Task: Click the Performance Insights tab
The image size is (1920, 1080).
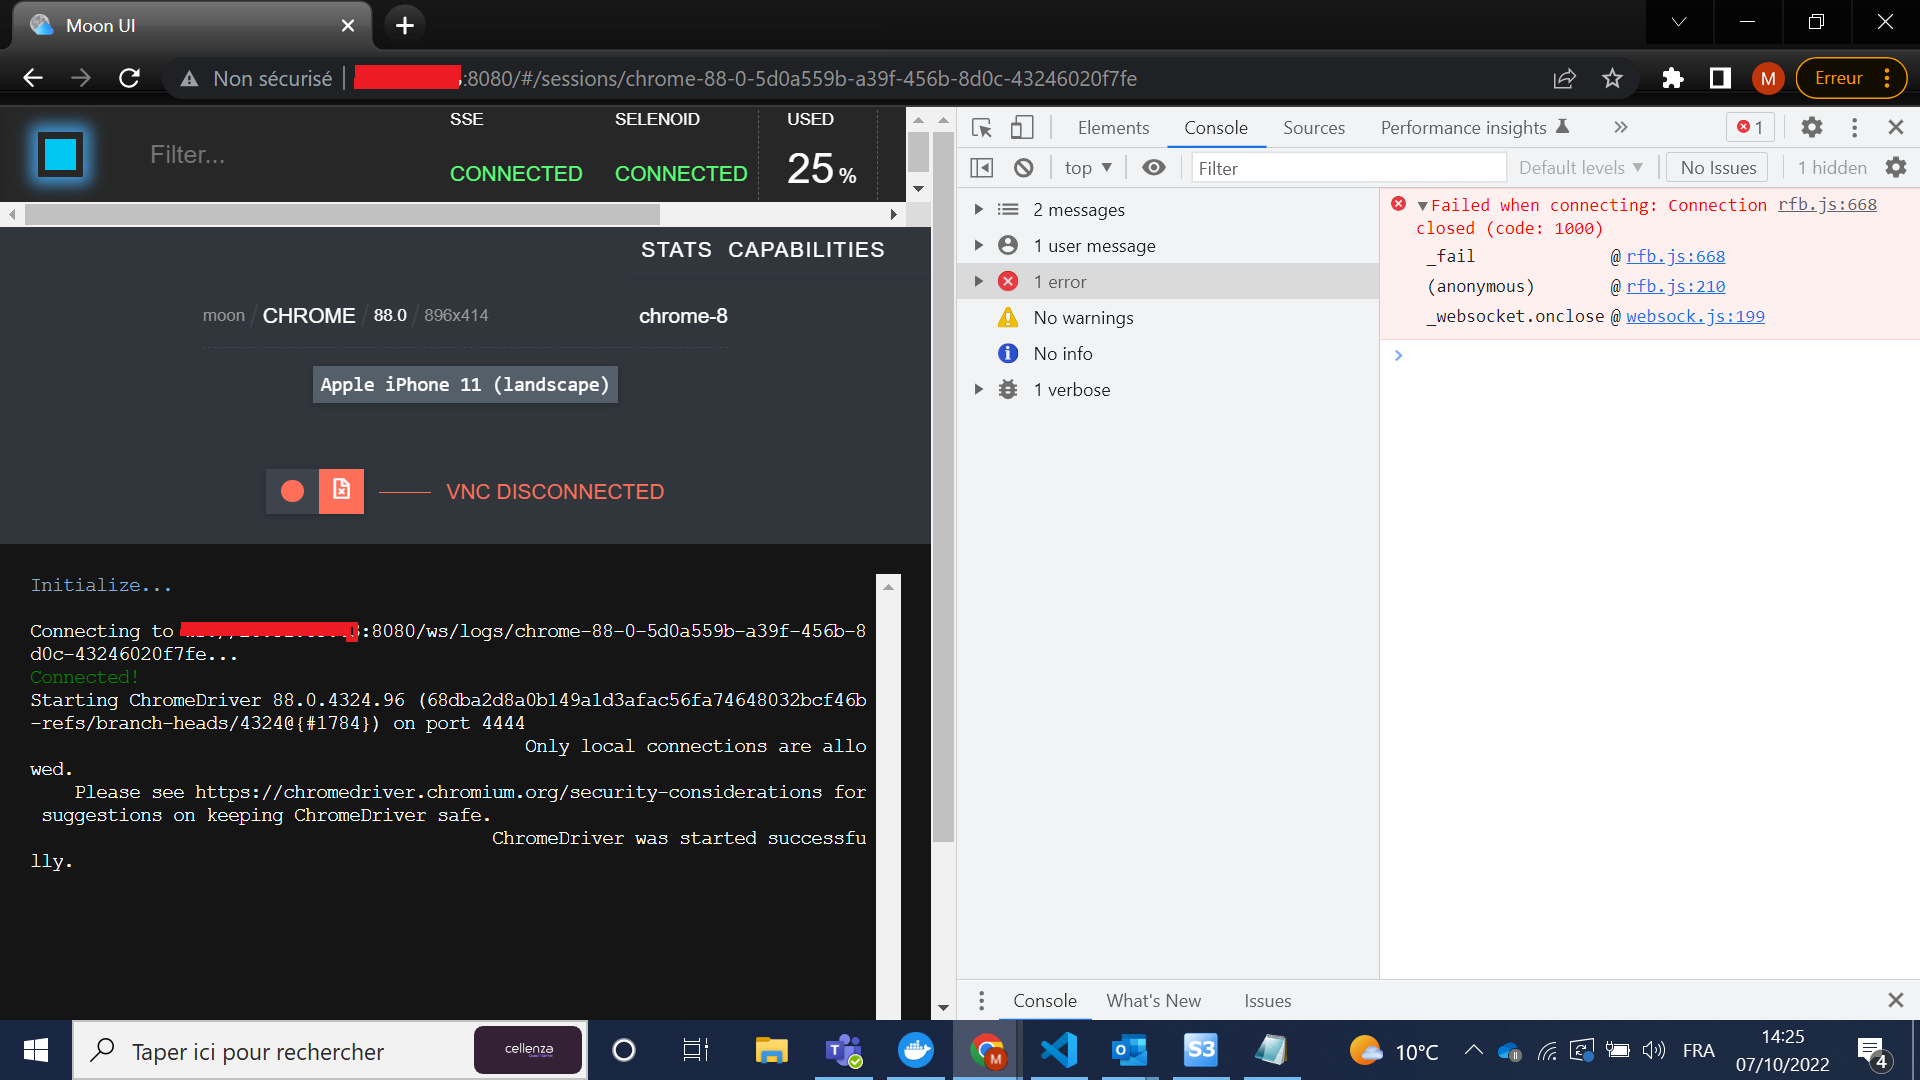Action: [1464, 127]
